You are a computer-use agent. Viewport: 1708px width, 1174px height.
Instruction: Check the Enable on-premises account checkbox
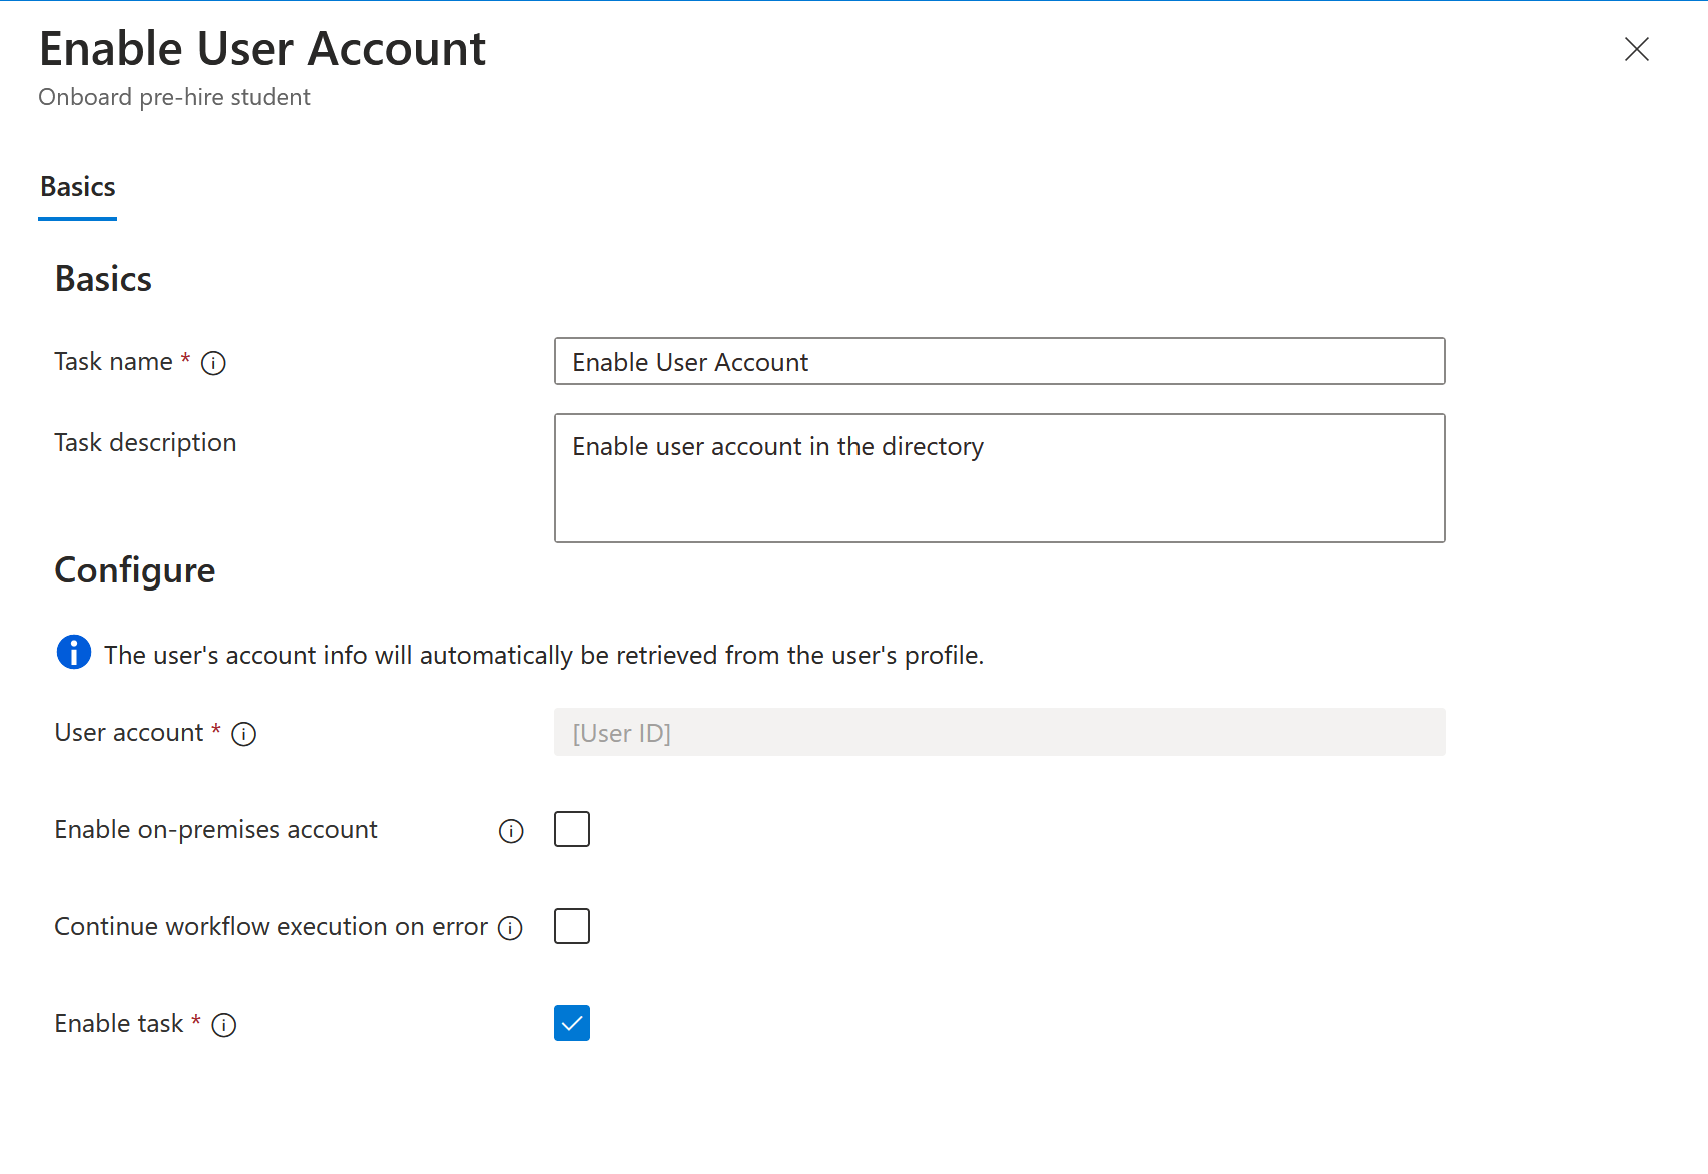571,828
